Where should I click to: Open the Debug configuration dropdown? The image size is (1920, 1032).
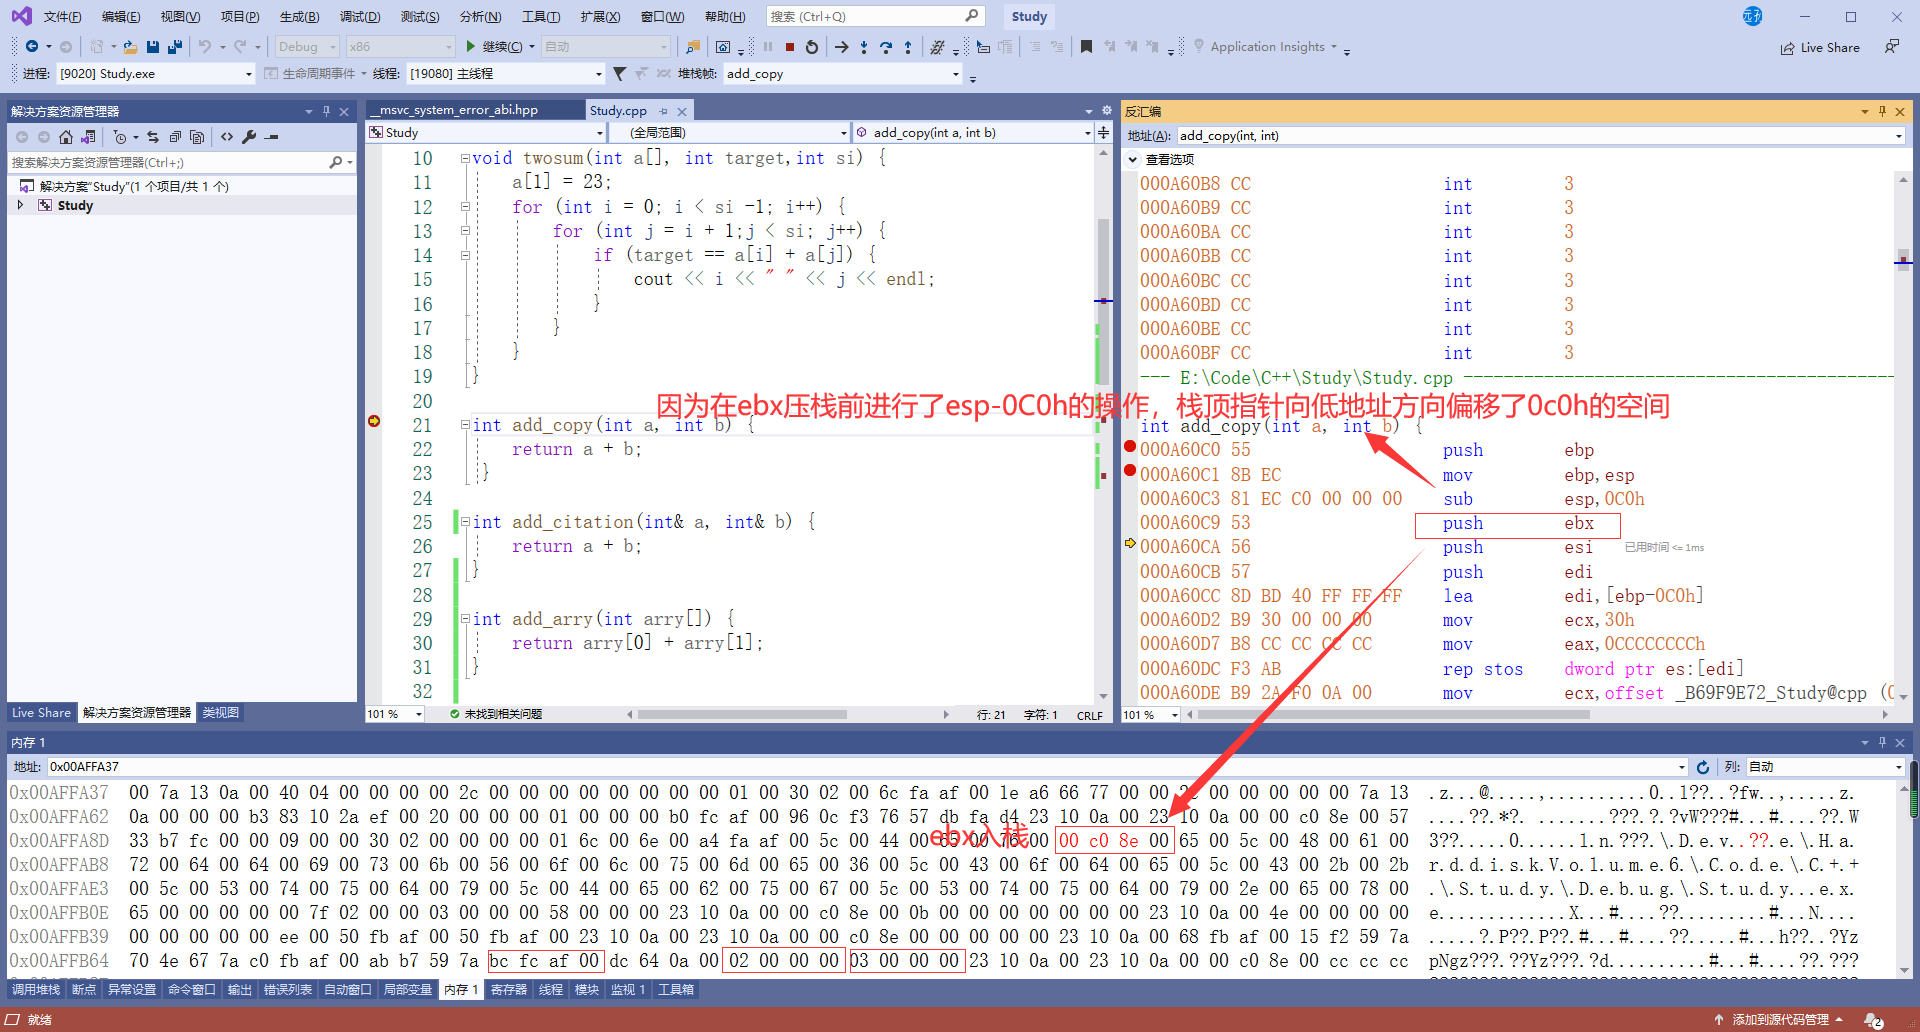point(307,47)
